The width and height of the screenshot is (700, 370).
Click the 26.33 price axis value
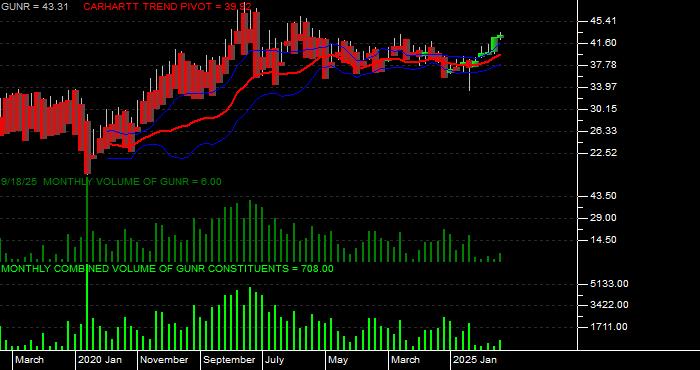(x=603, y=131)
